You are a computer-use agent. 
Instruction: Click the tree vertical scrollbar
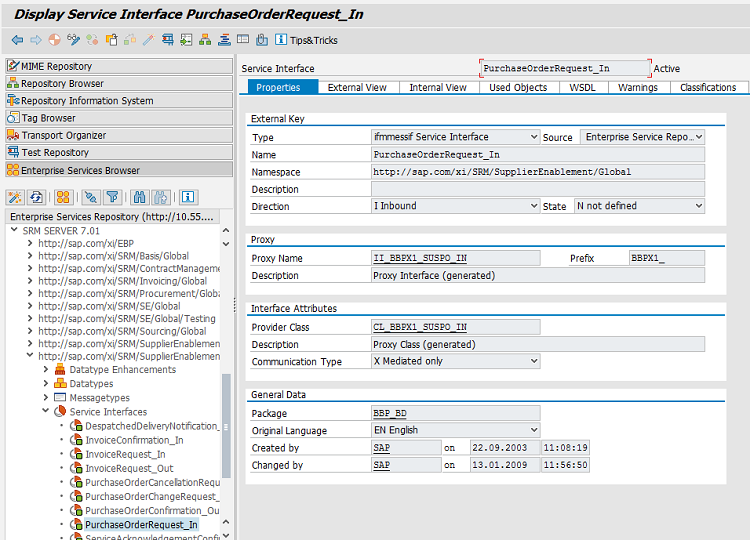click(226, 426)
